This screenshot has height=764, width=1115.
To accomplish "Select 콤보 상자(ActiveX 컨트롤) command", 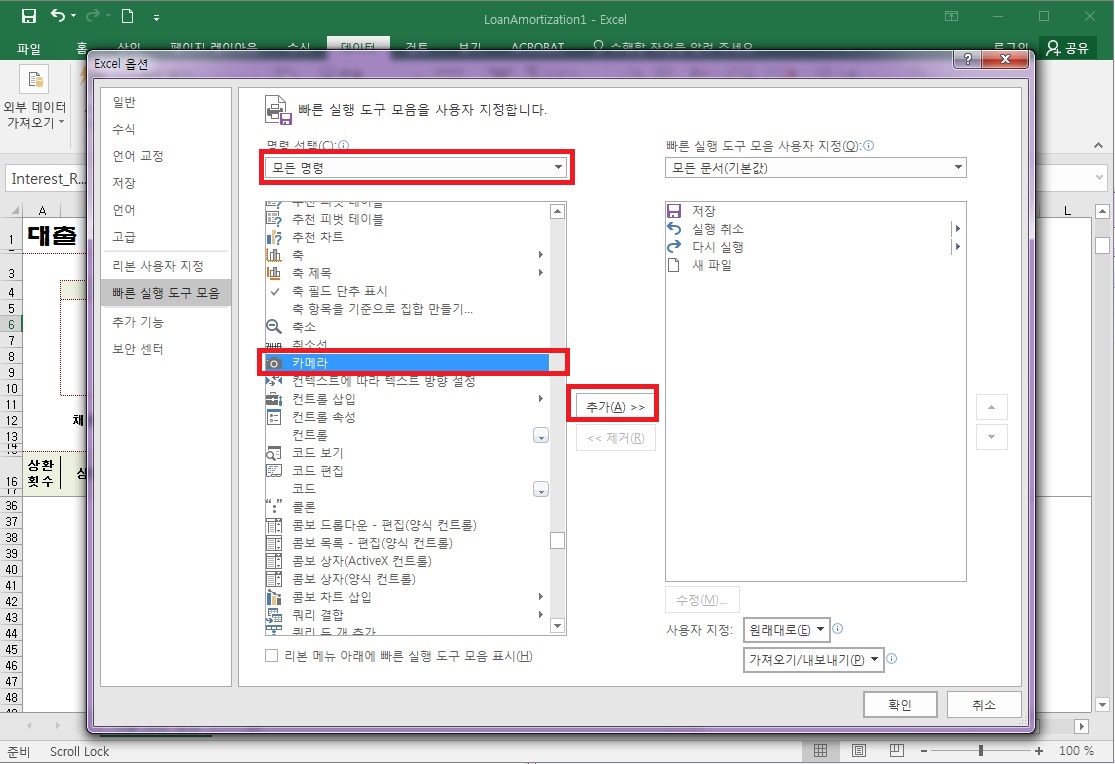I will coord(407,561).
